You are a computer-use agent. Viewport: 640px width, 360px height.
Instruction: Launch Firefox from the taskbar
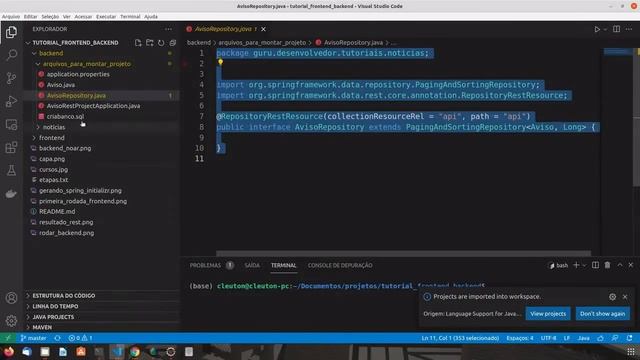coord(9,351)
